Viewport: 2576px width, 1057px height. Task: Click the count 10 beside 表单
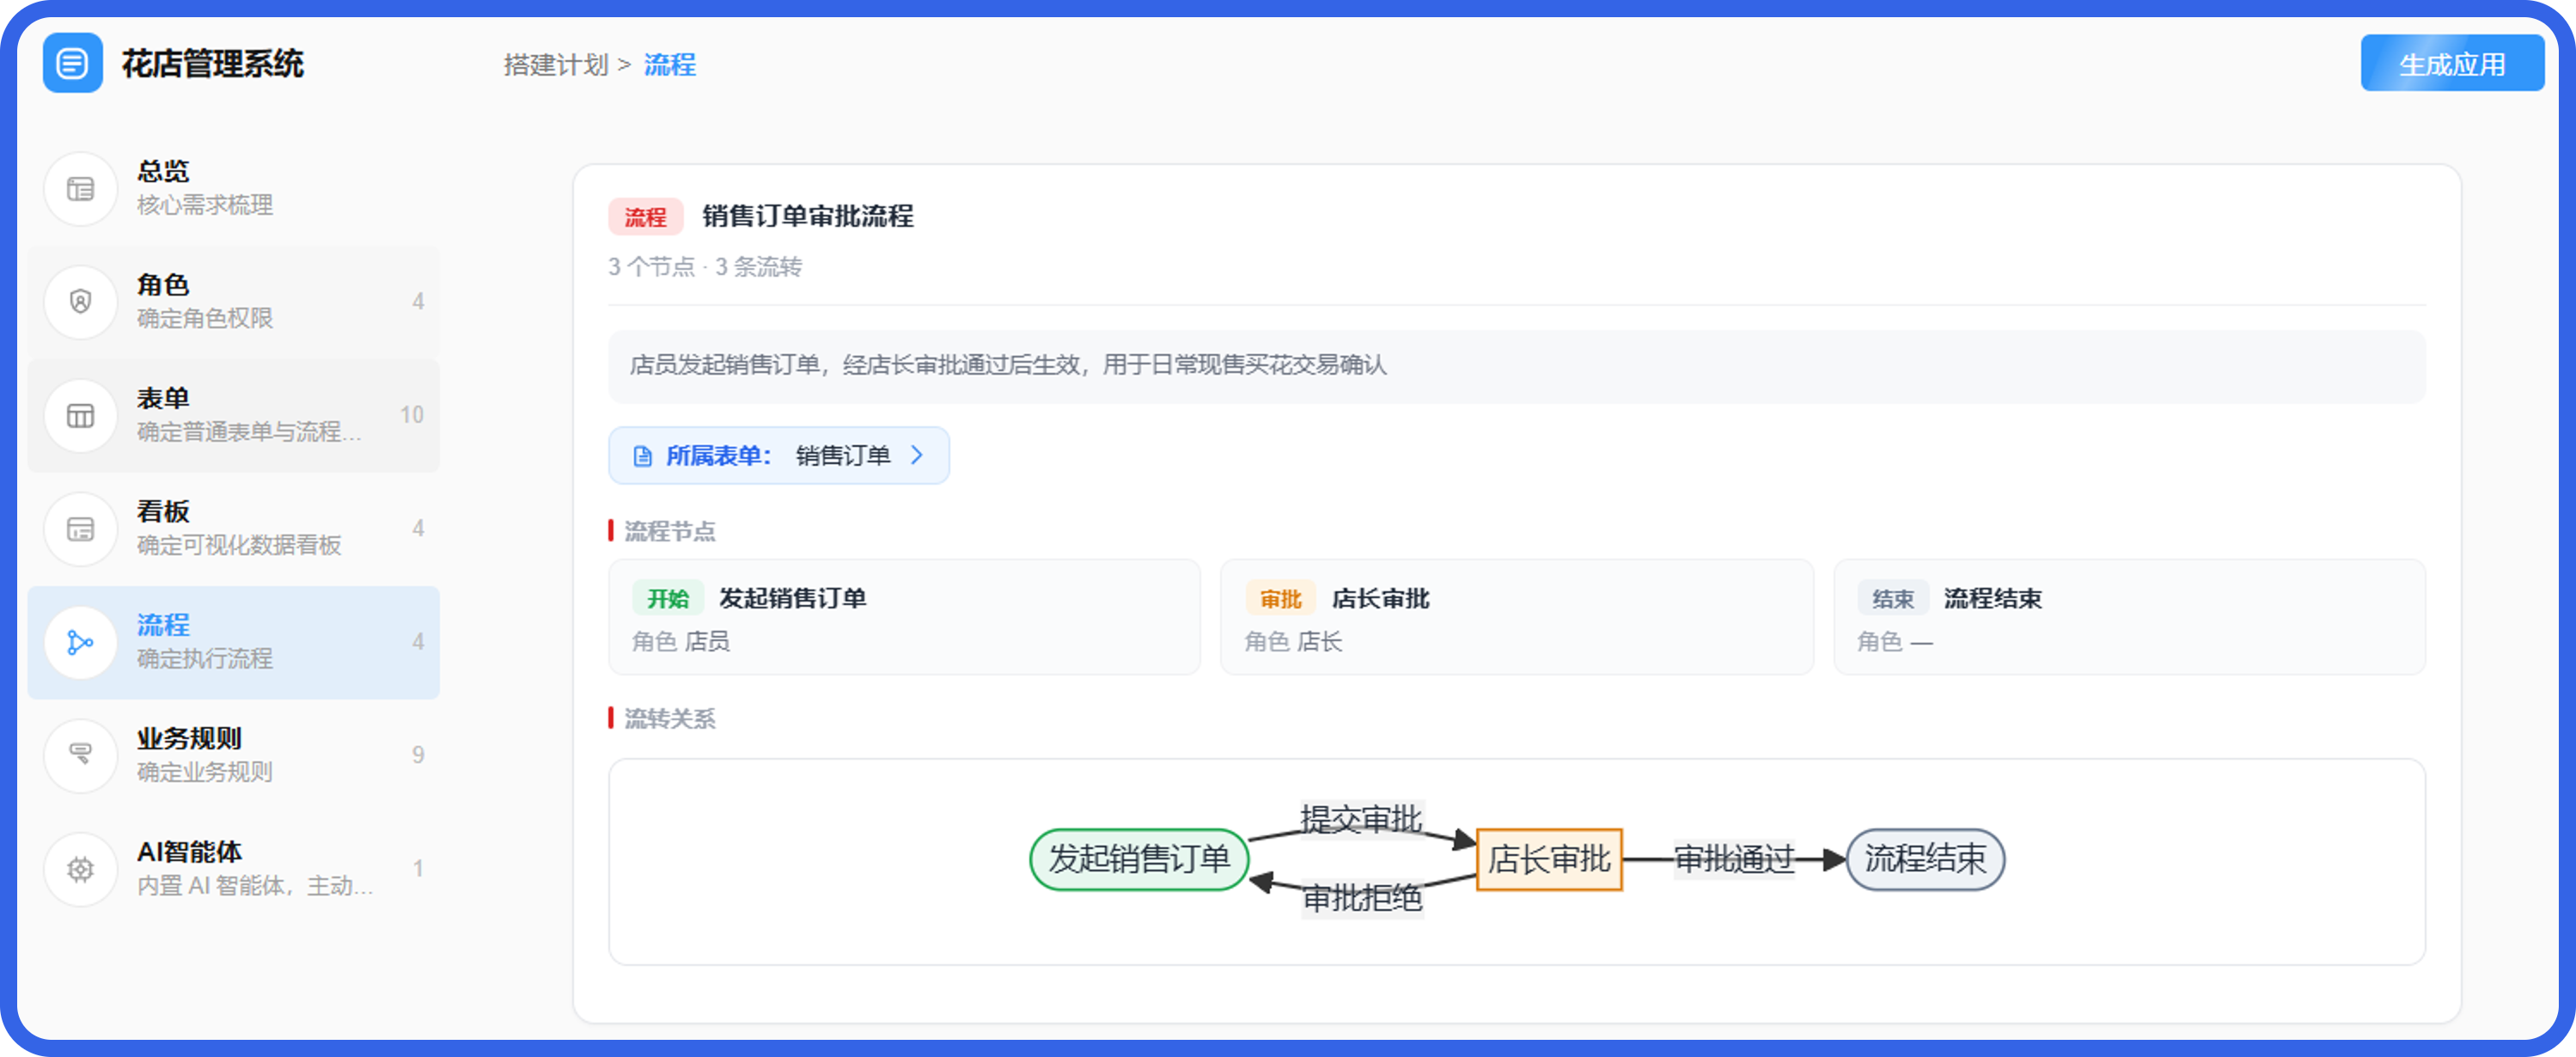[412, 415]
